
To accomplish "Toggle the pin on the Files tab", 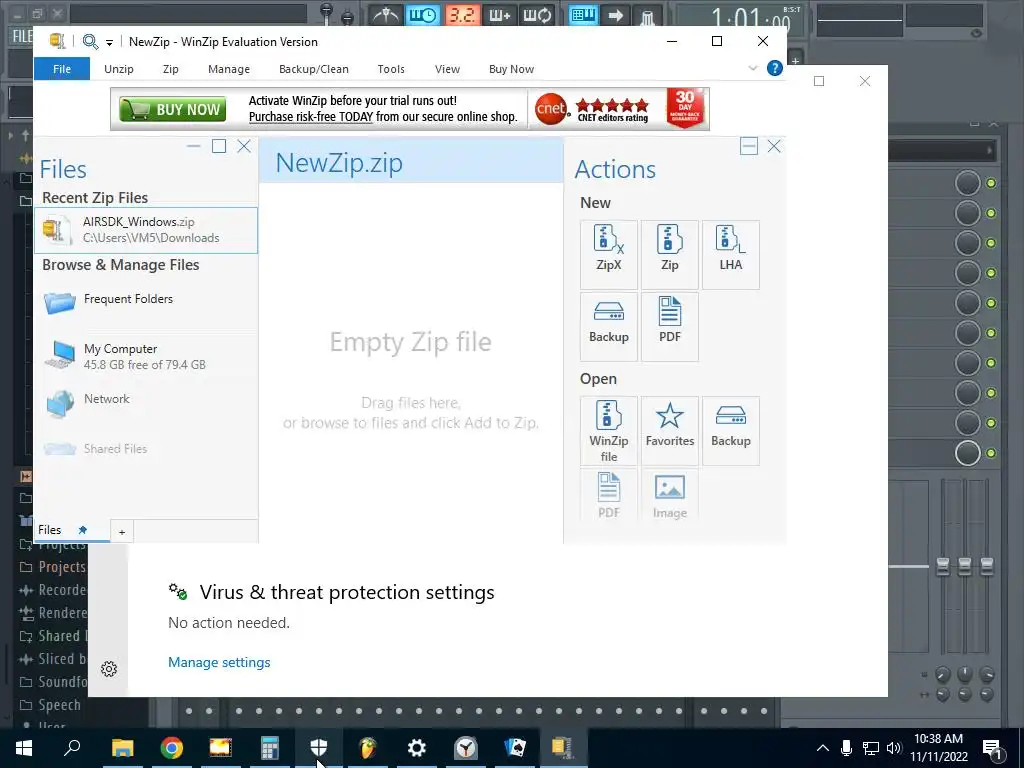I will [x=82, y=530].
